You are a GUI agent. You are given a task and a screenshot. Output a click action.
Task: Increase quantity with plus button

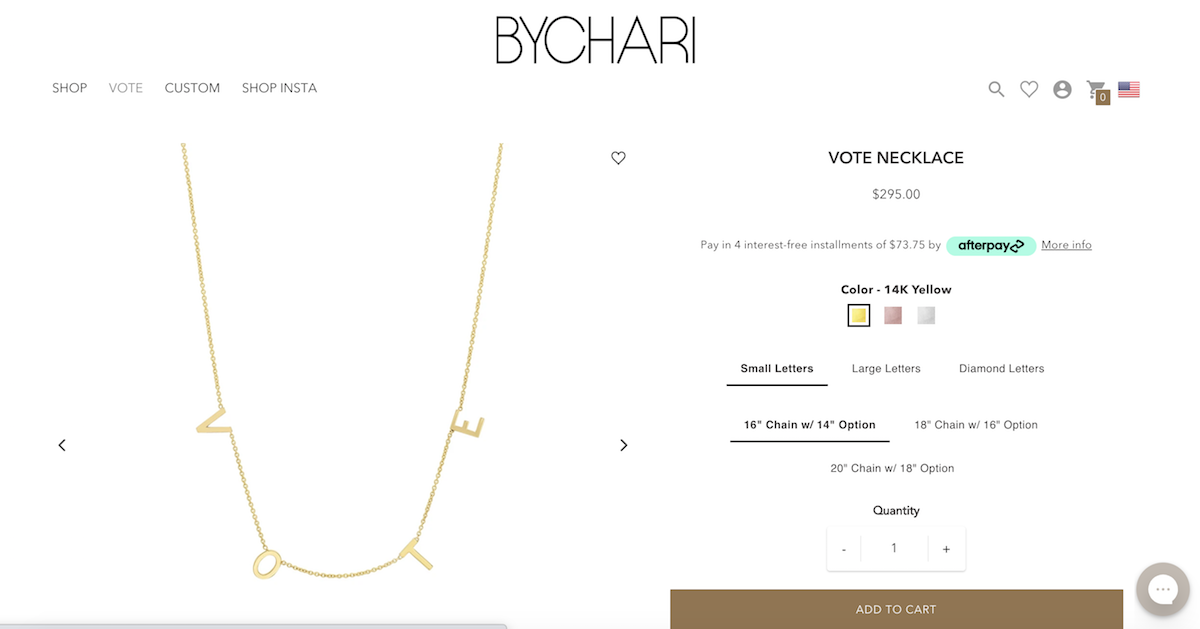946,549
